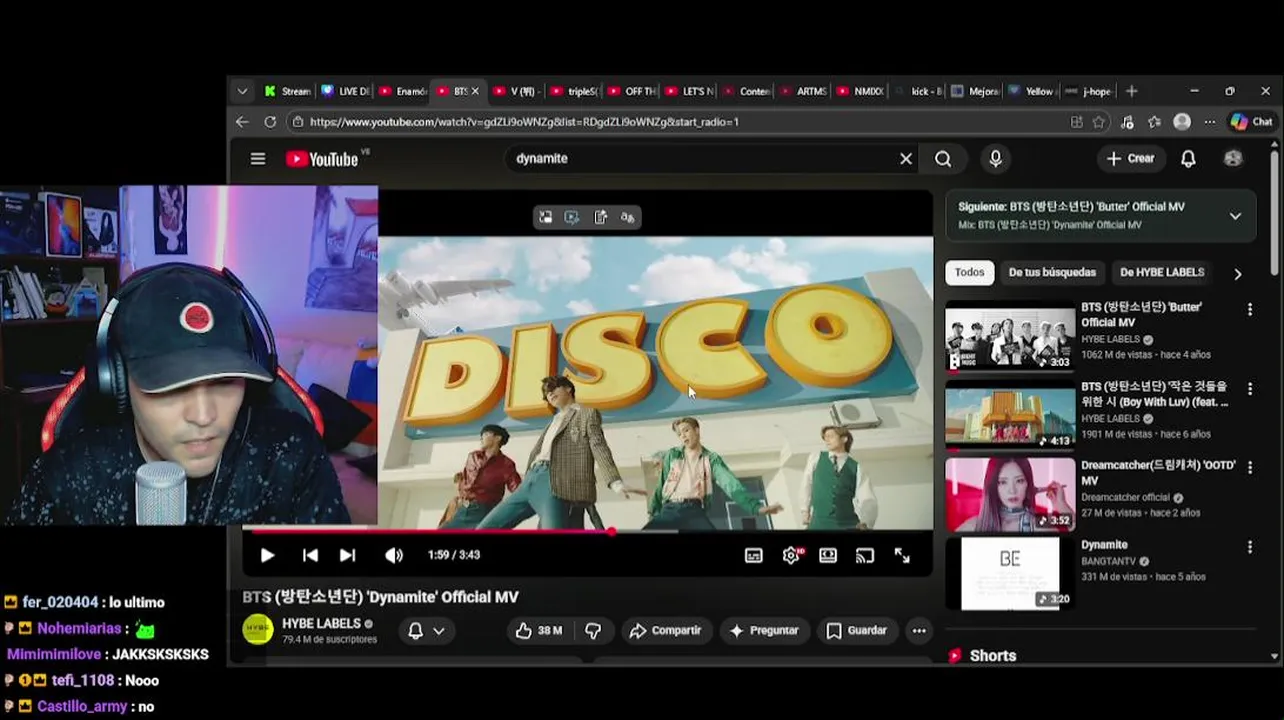Open the BANGTANTV Dynamite video thumbnail
Screen dimensions: 1284x720
pos(1010,573)
